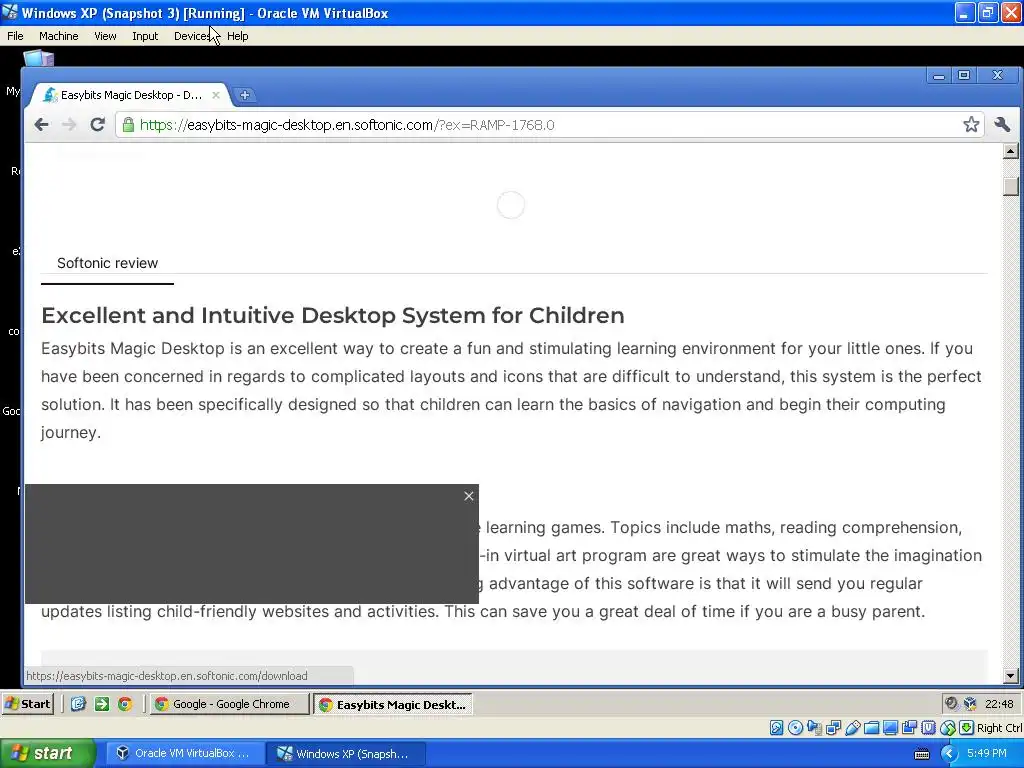Launch Internet Explorer from guest quick launch
Viewport: 1024px width, 768px height.
click(78, 704)
